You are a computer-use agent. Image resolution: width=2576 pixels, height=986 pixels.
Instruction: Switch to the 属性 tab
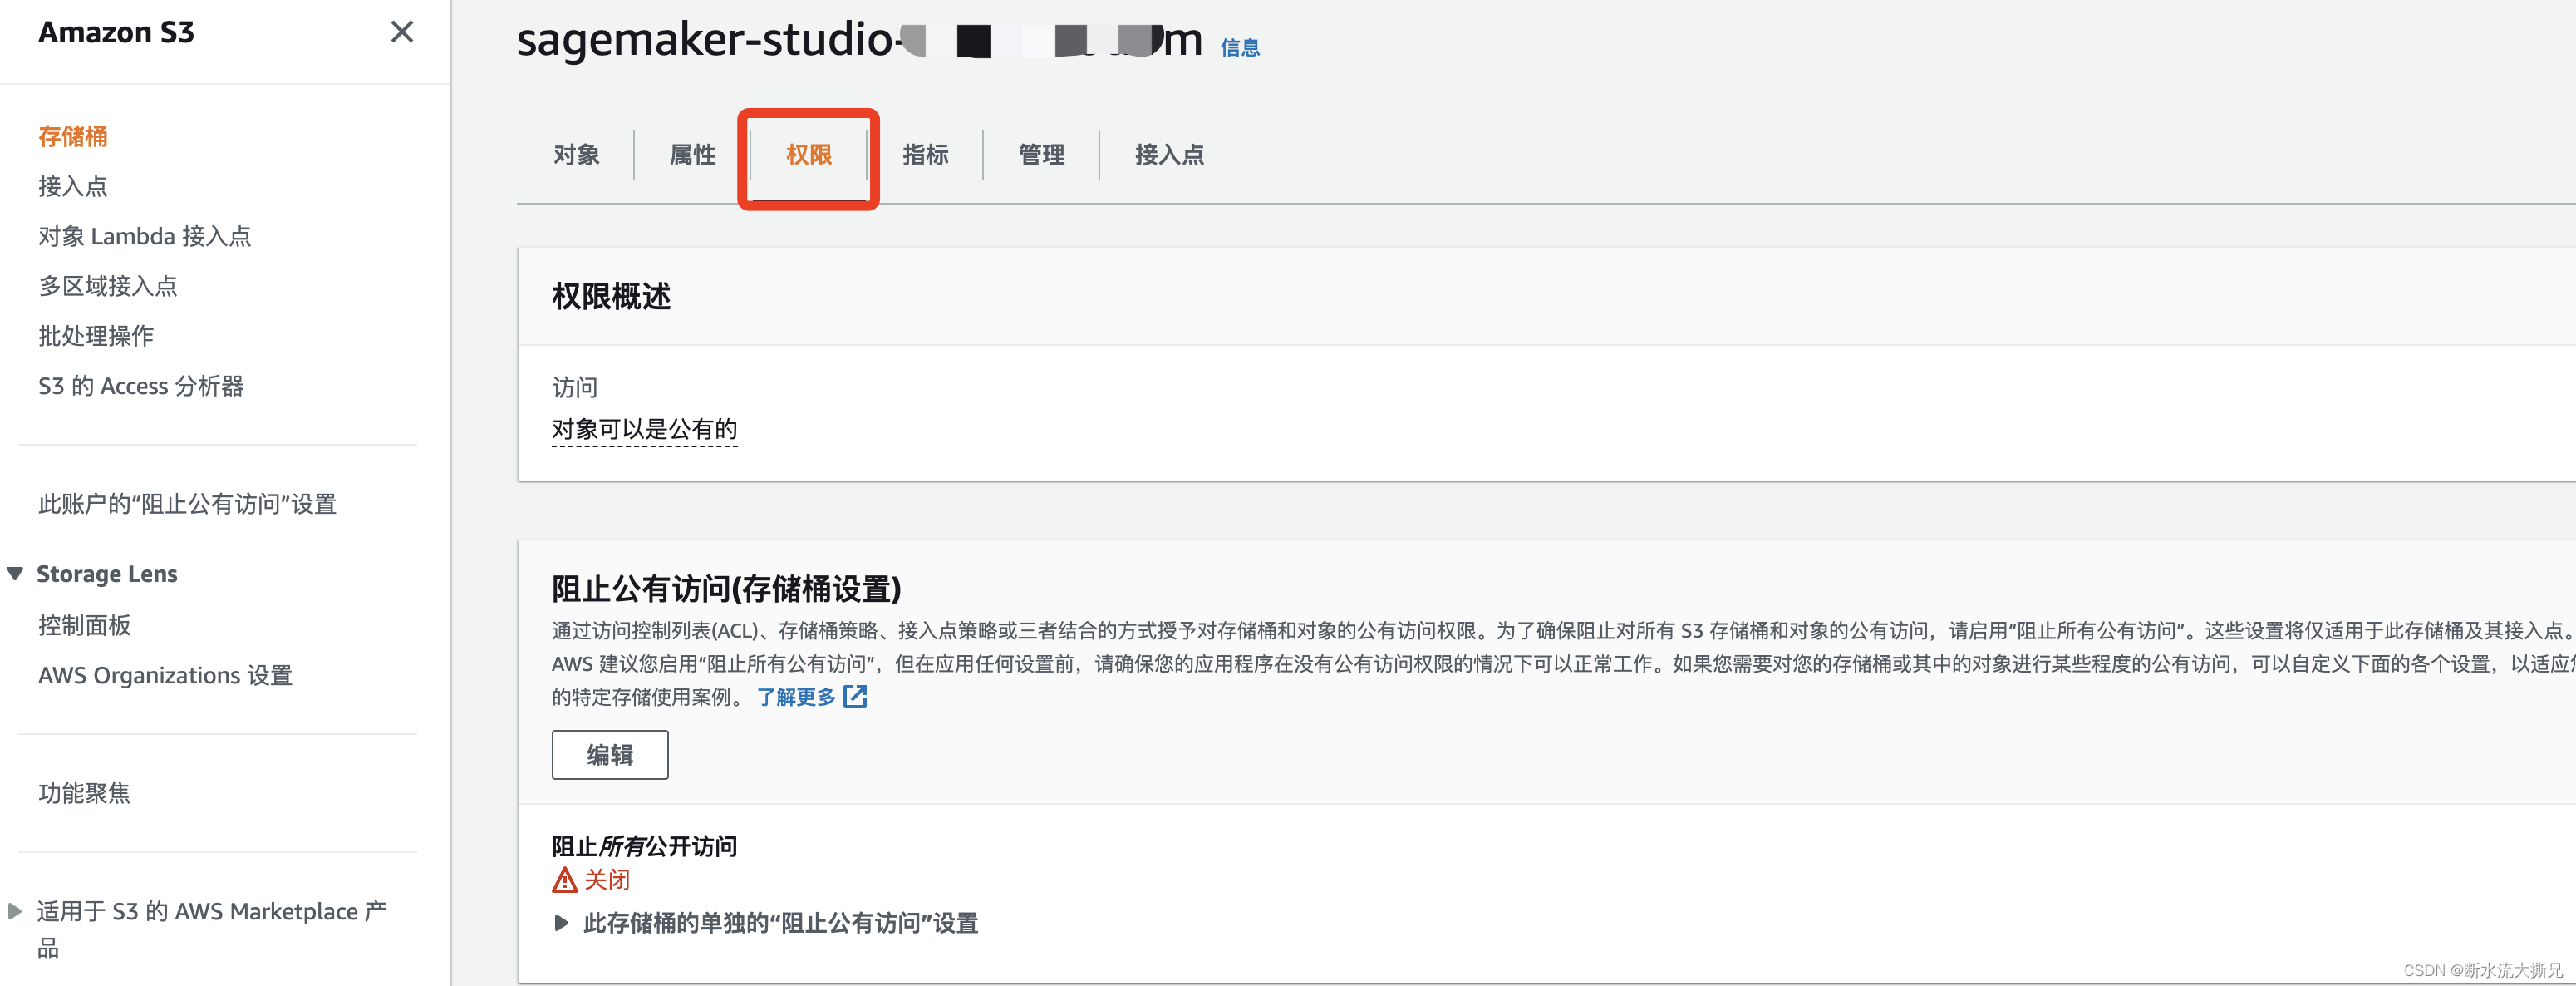pyautogui.click(x=693, y=155)
